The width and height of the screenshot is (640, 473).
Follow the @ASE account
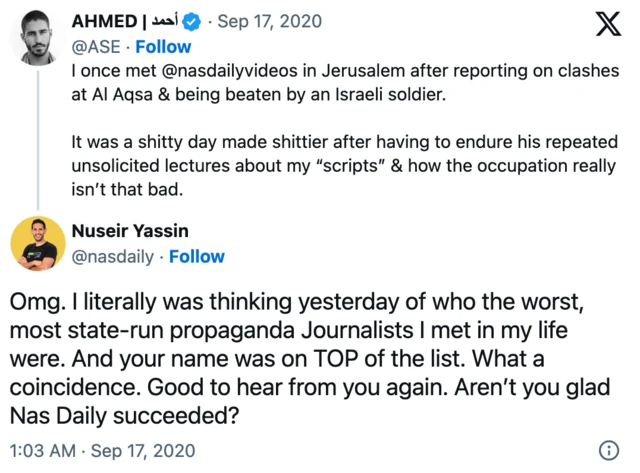coord(163,46)
